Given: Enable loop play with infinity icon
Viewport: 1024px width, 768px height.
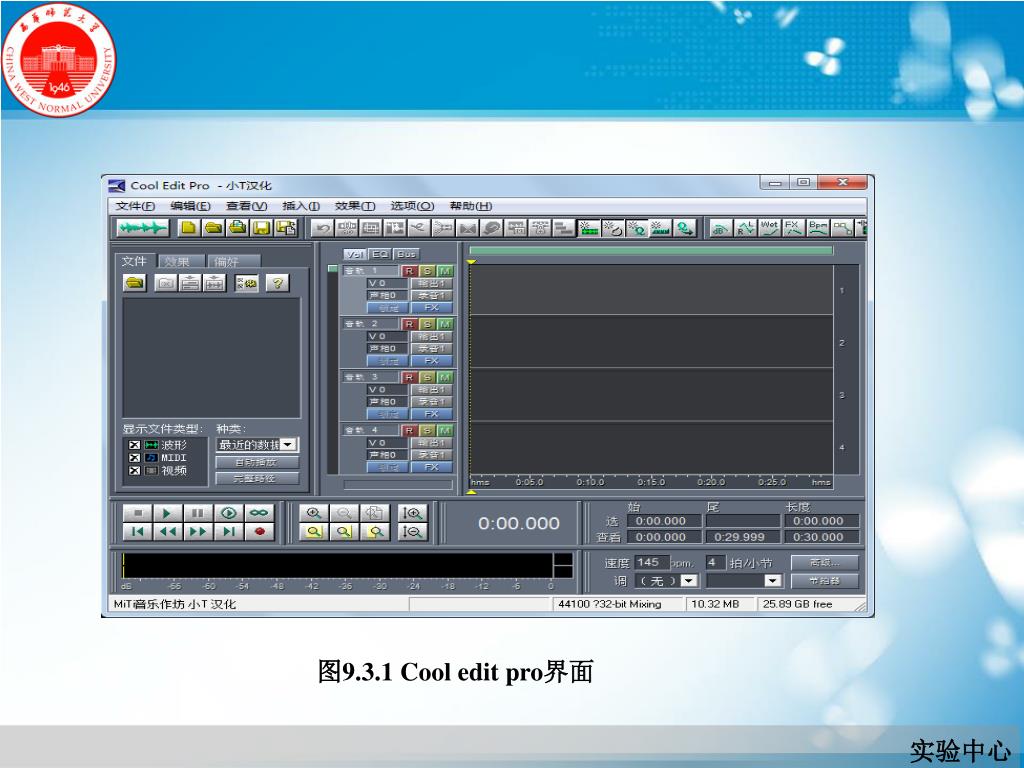Looking at the screenshot, I should [x=259, y=513].
